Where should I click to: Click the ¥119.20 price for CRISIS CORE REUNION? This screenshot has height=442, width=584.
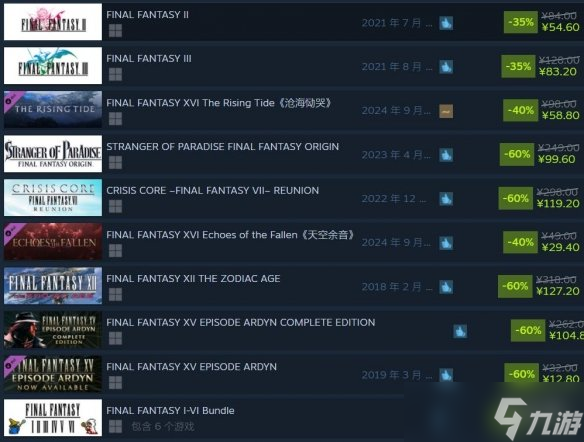(x=558, y=204)
